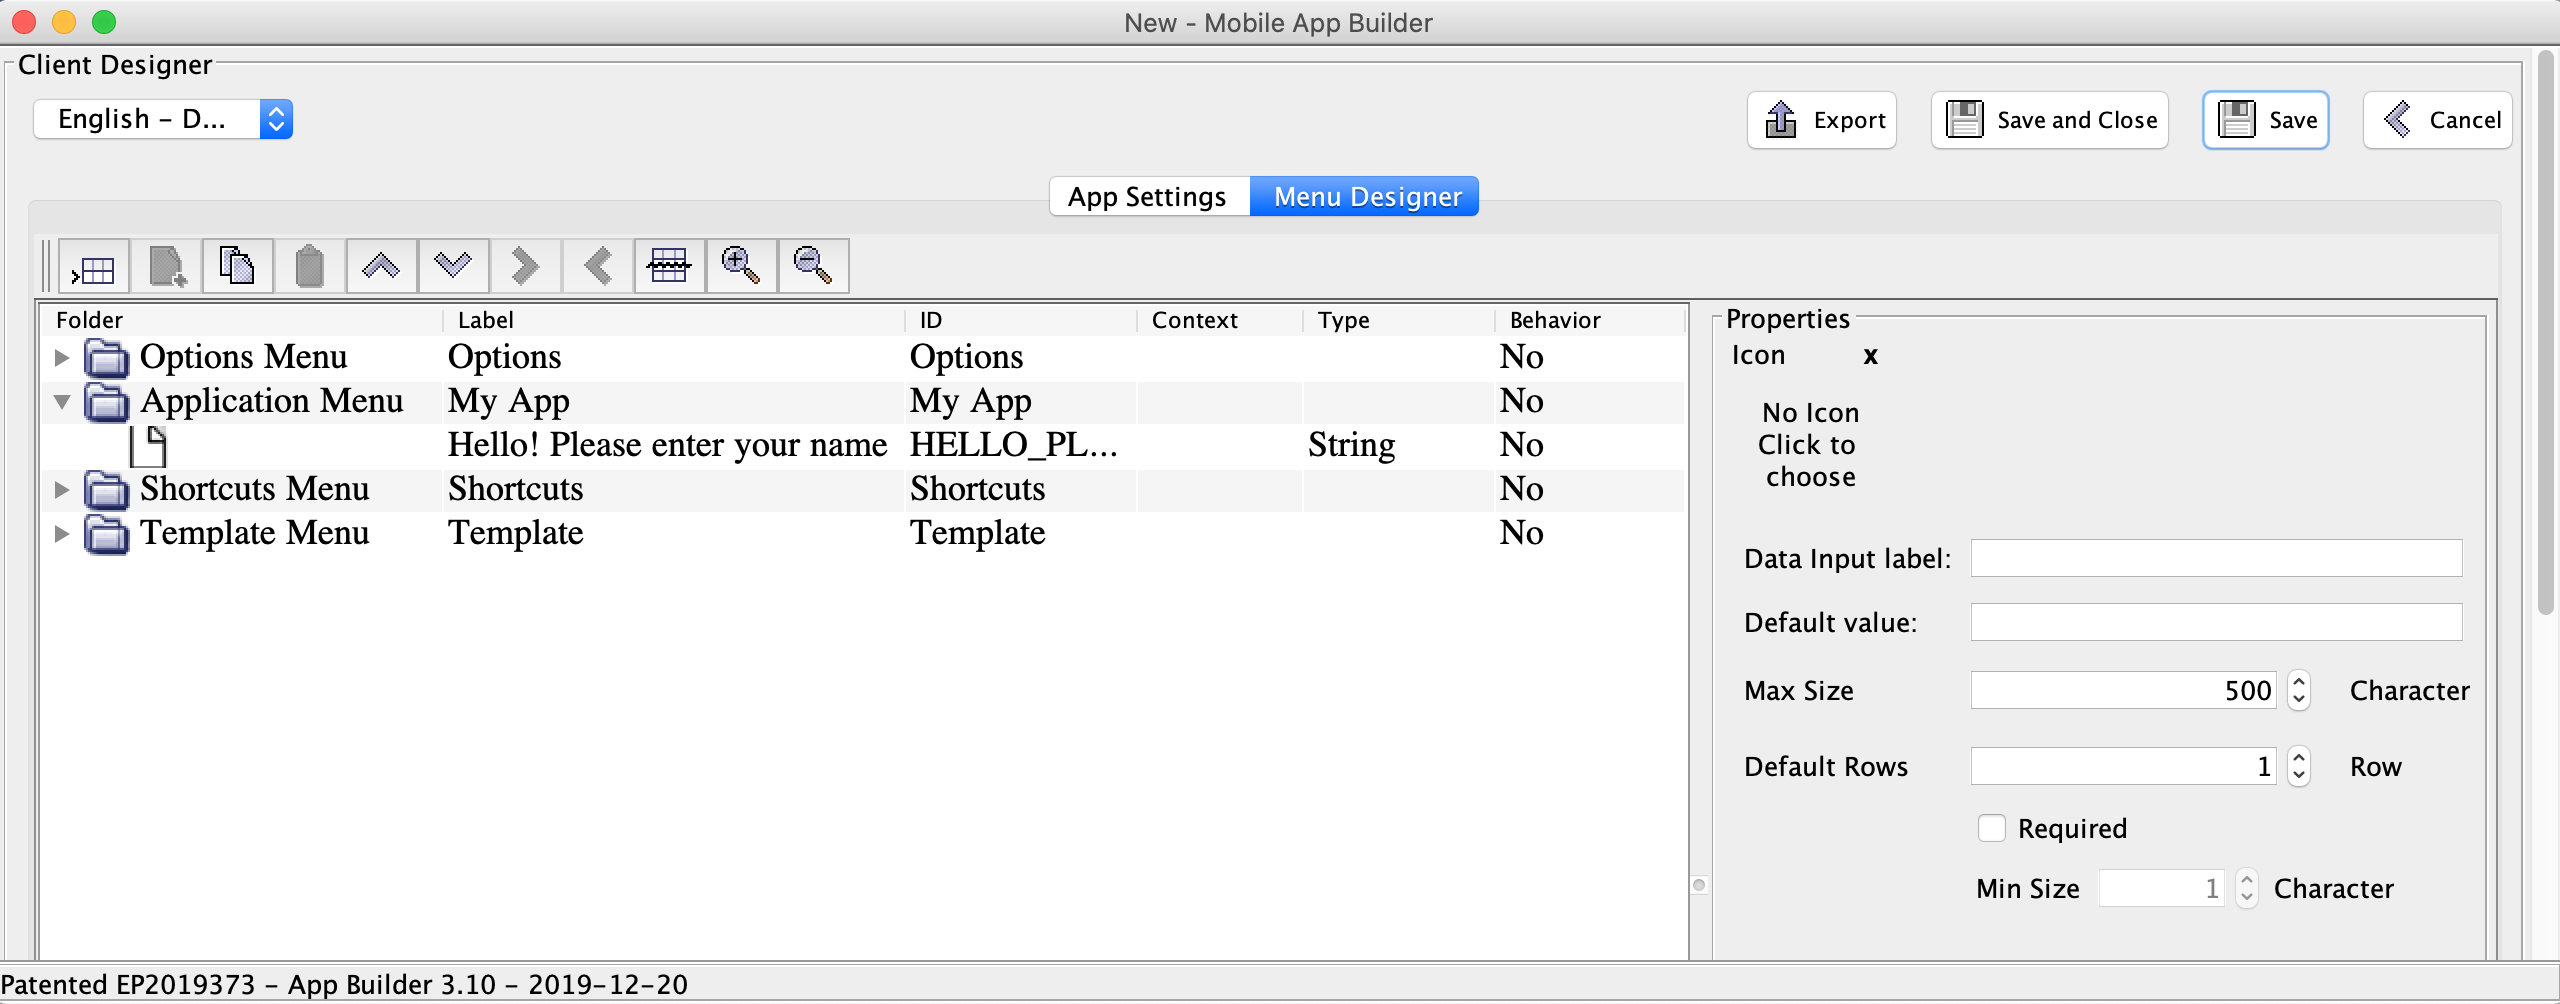Move item up with the up-arrow icon
Viewport: 2560px width, 1004px height.
381,267
